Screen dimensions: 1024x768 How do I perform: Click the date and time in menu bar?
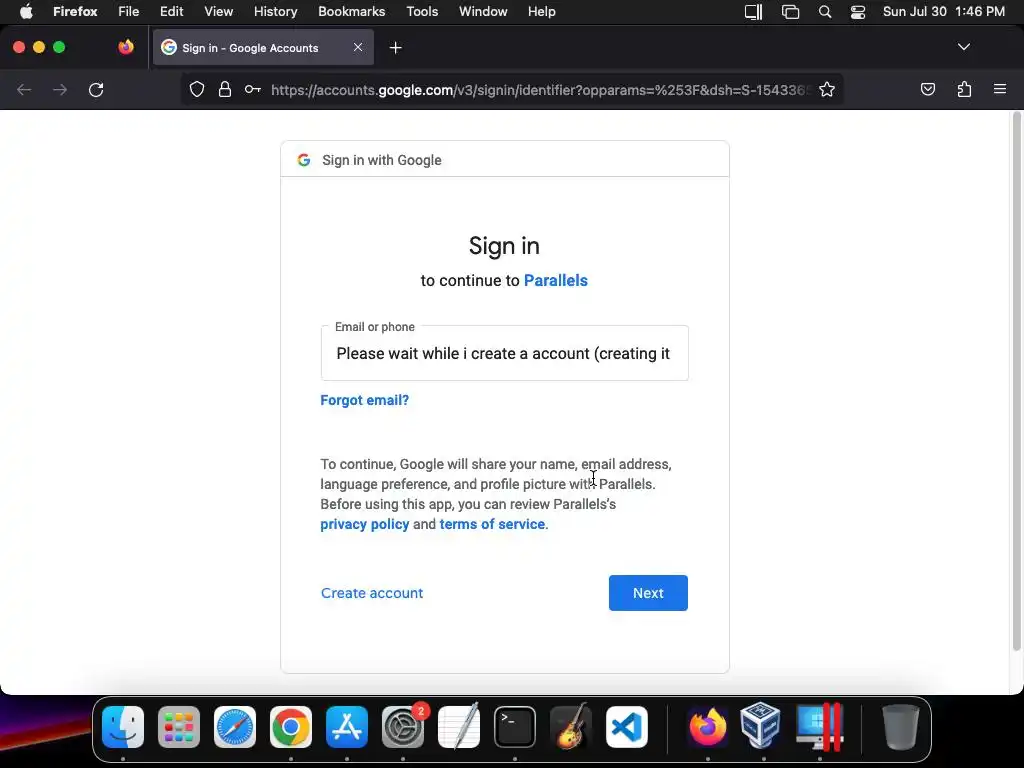[x=944, y=11]
